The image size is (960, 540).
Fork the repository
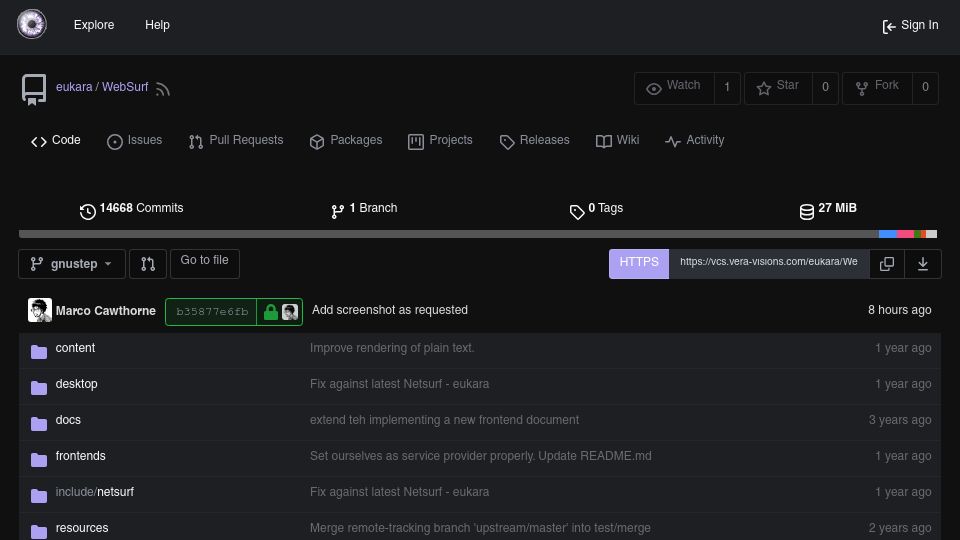877,88
